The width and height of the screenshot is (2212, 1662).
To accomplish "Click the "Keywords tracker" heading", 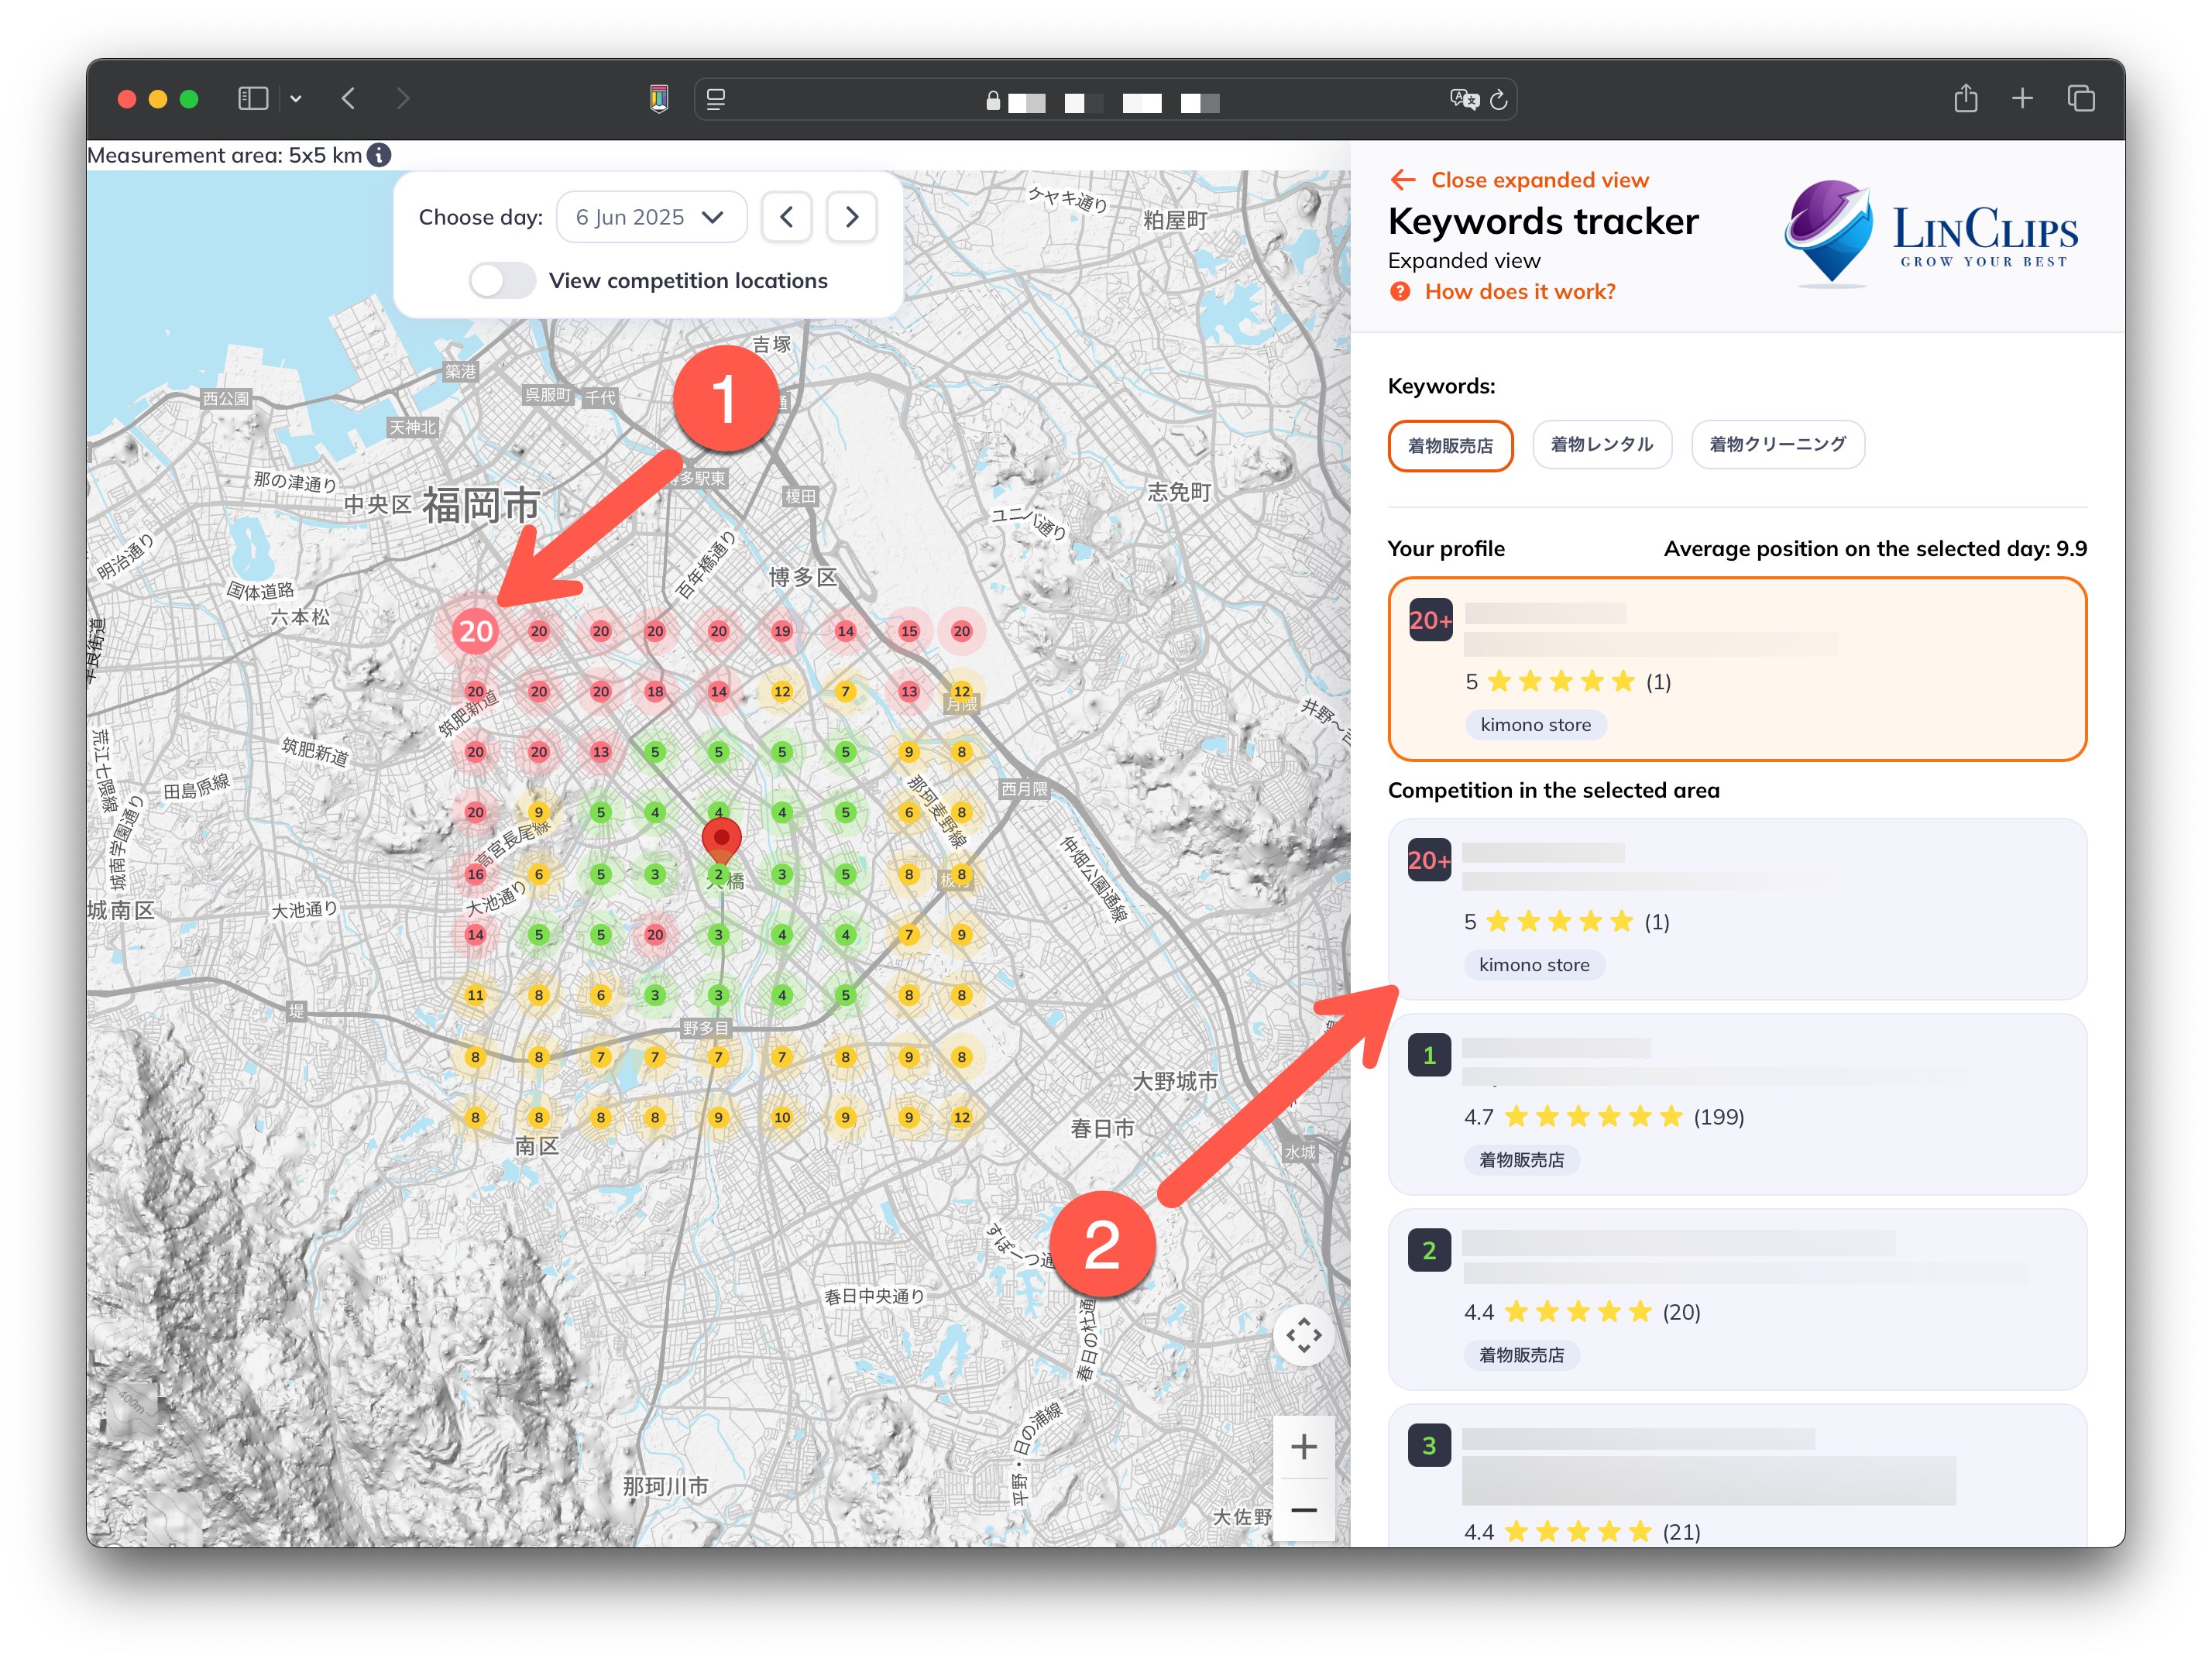I will coord(1543,221).
